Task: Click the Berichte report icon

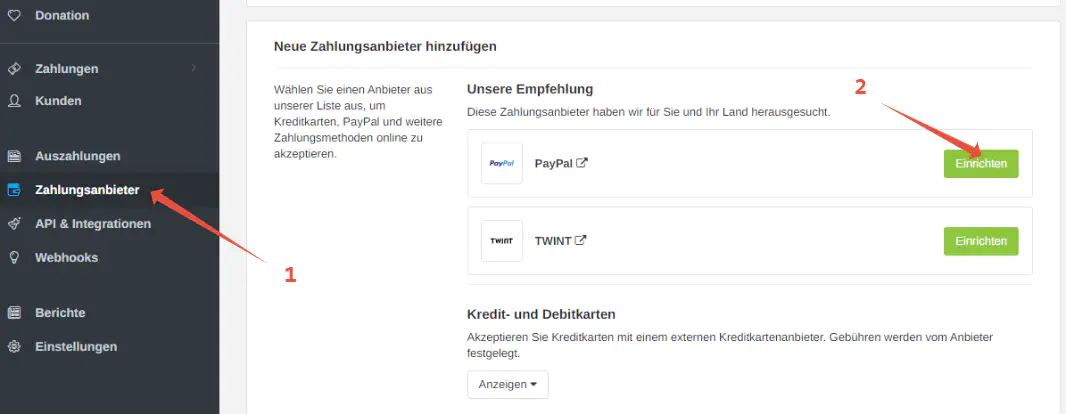Action: point(14,312)
